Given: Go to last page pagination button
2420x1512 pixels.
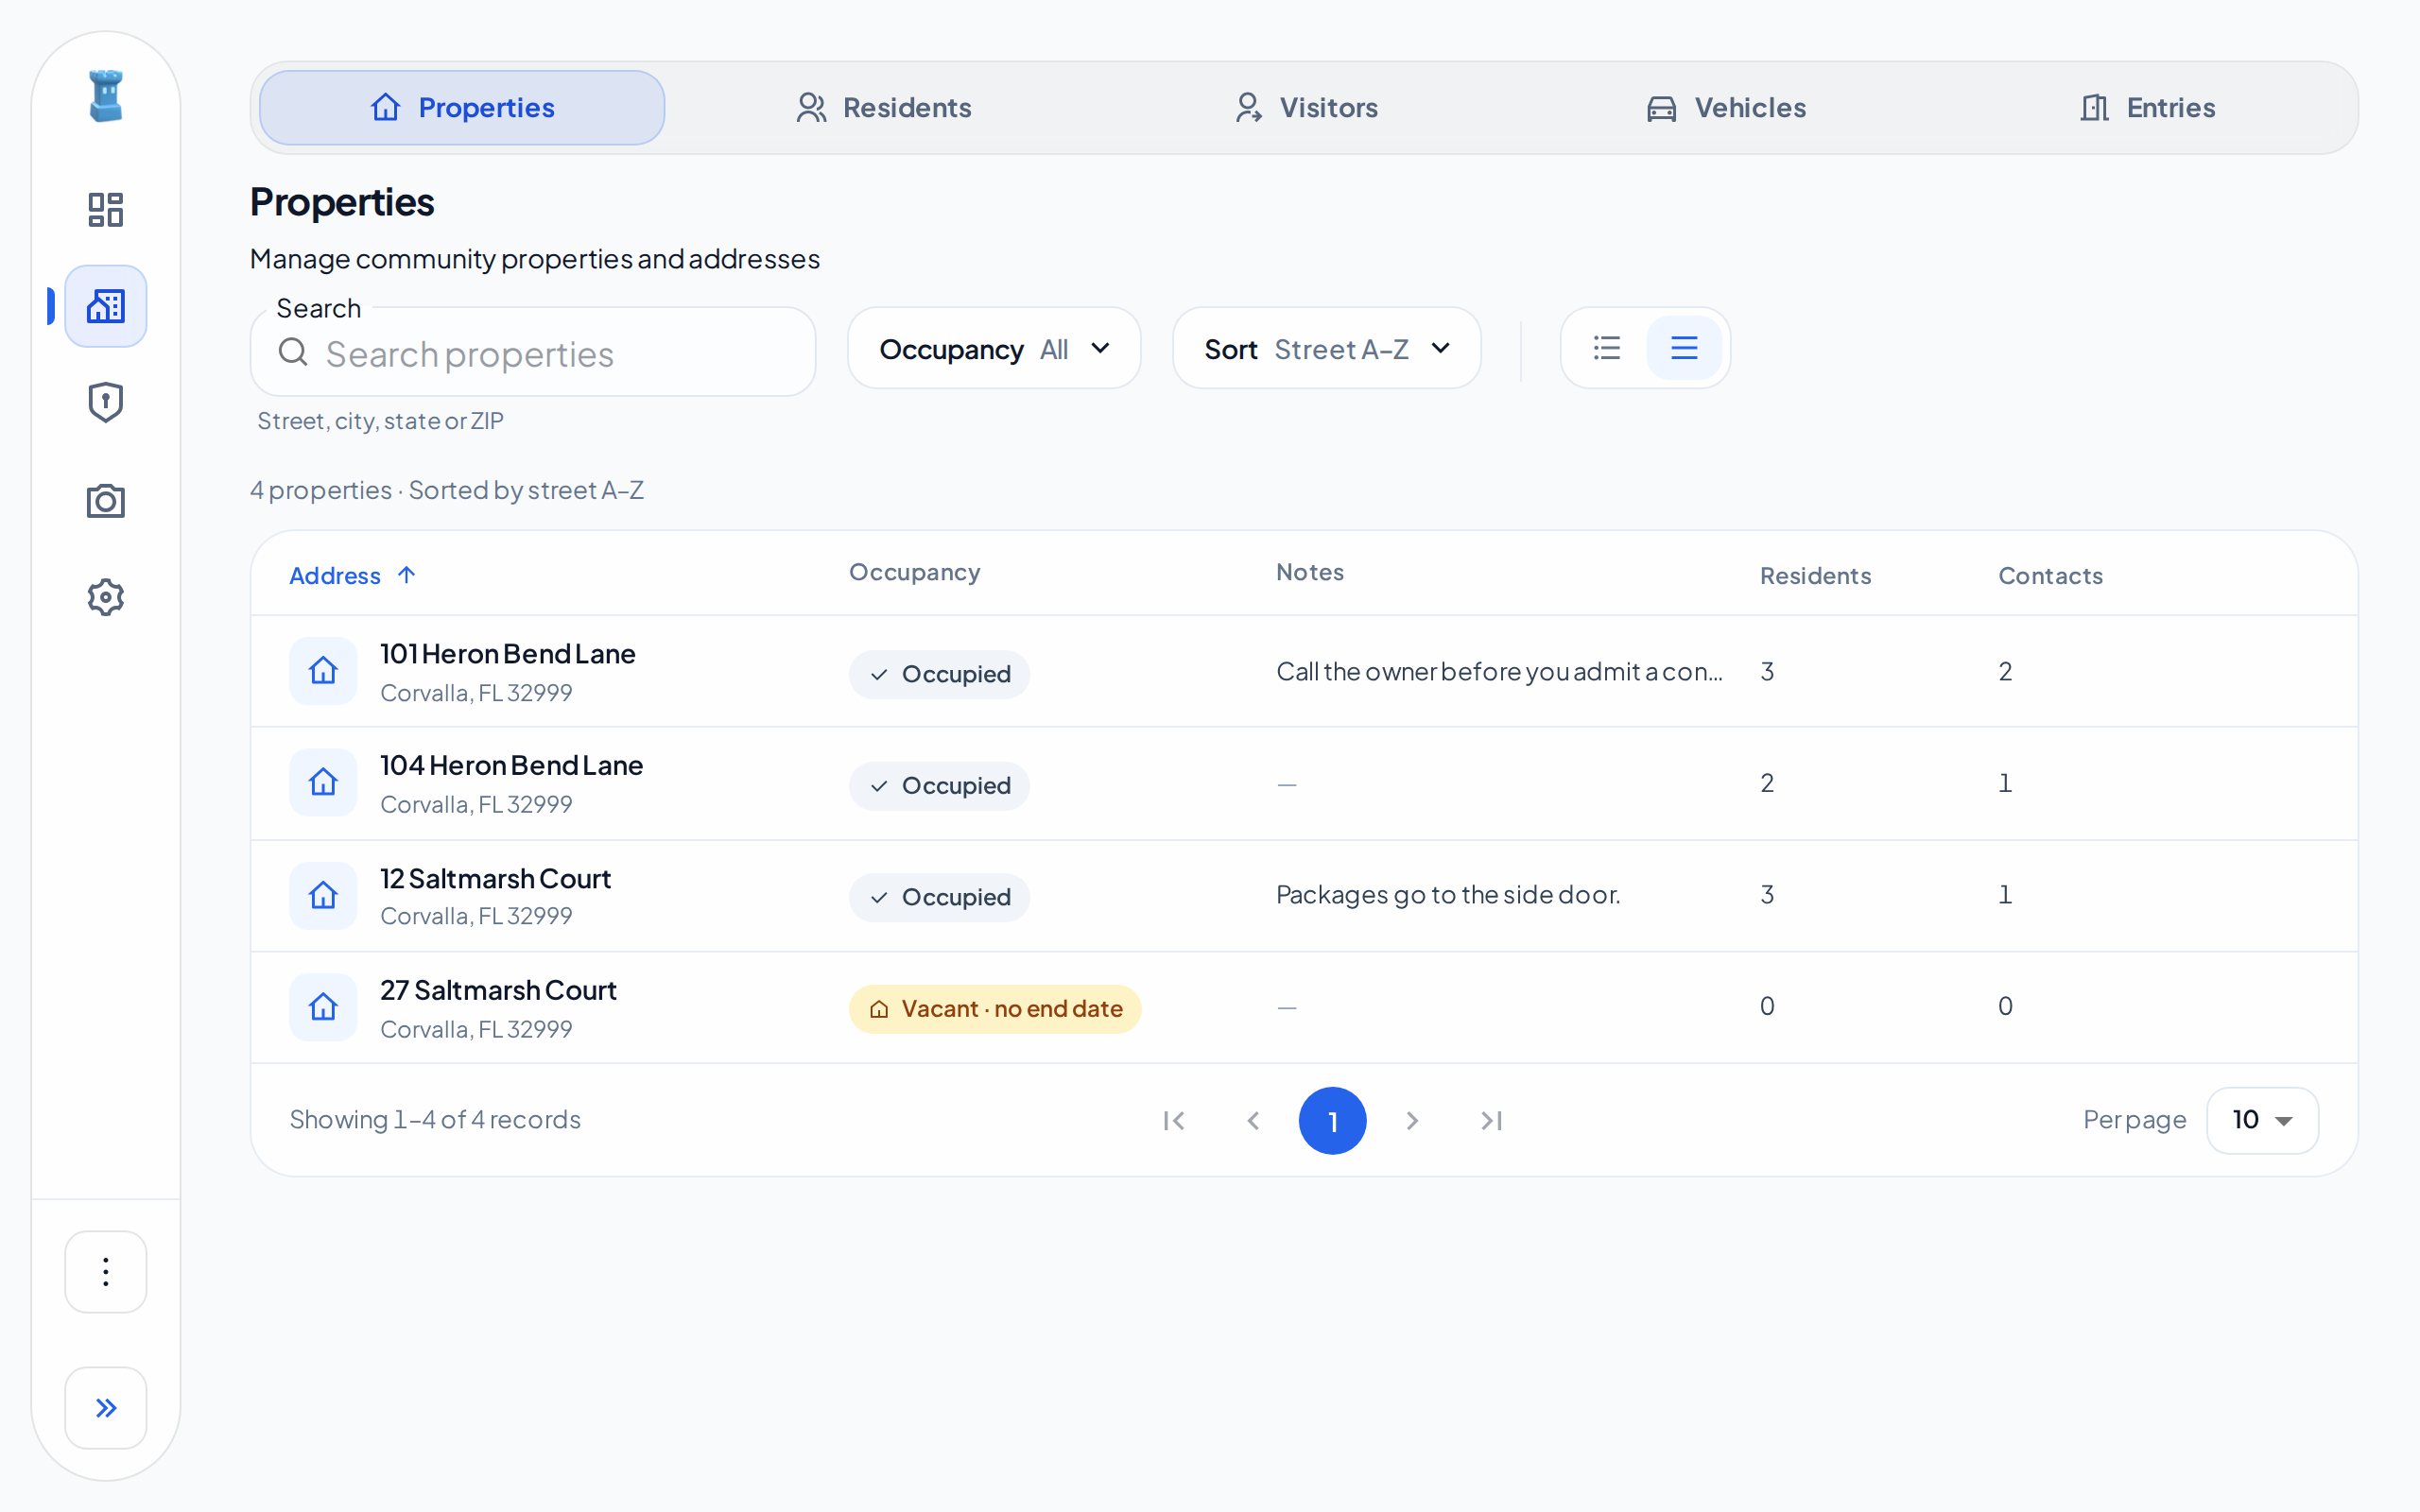Looking at the screenshot, I should click(1491, 1120).
